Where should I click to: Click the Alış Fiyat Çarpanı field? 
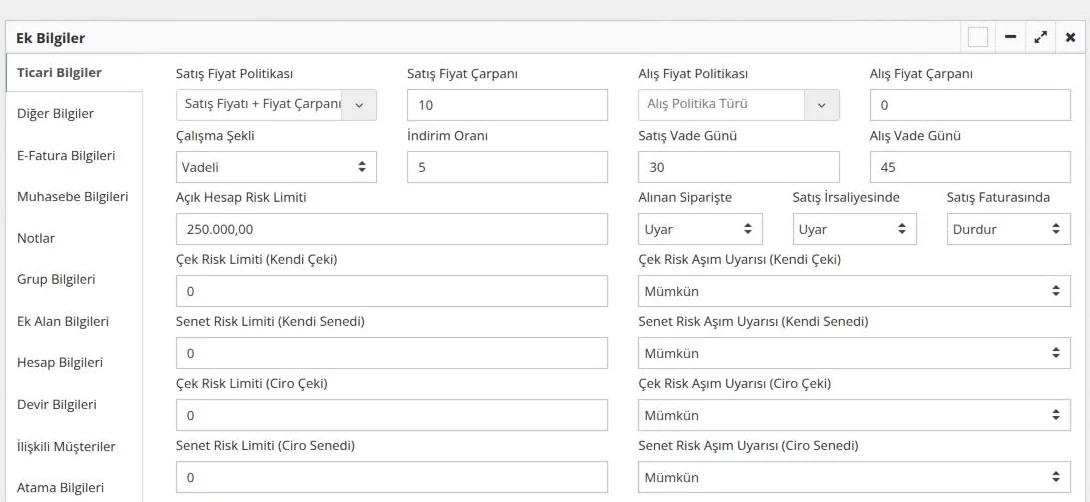tap(970, 105)
